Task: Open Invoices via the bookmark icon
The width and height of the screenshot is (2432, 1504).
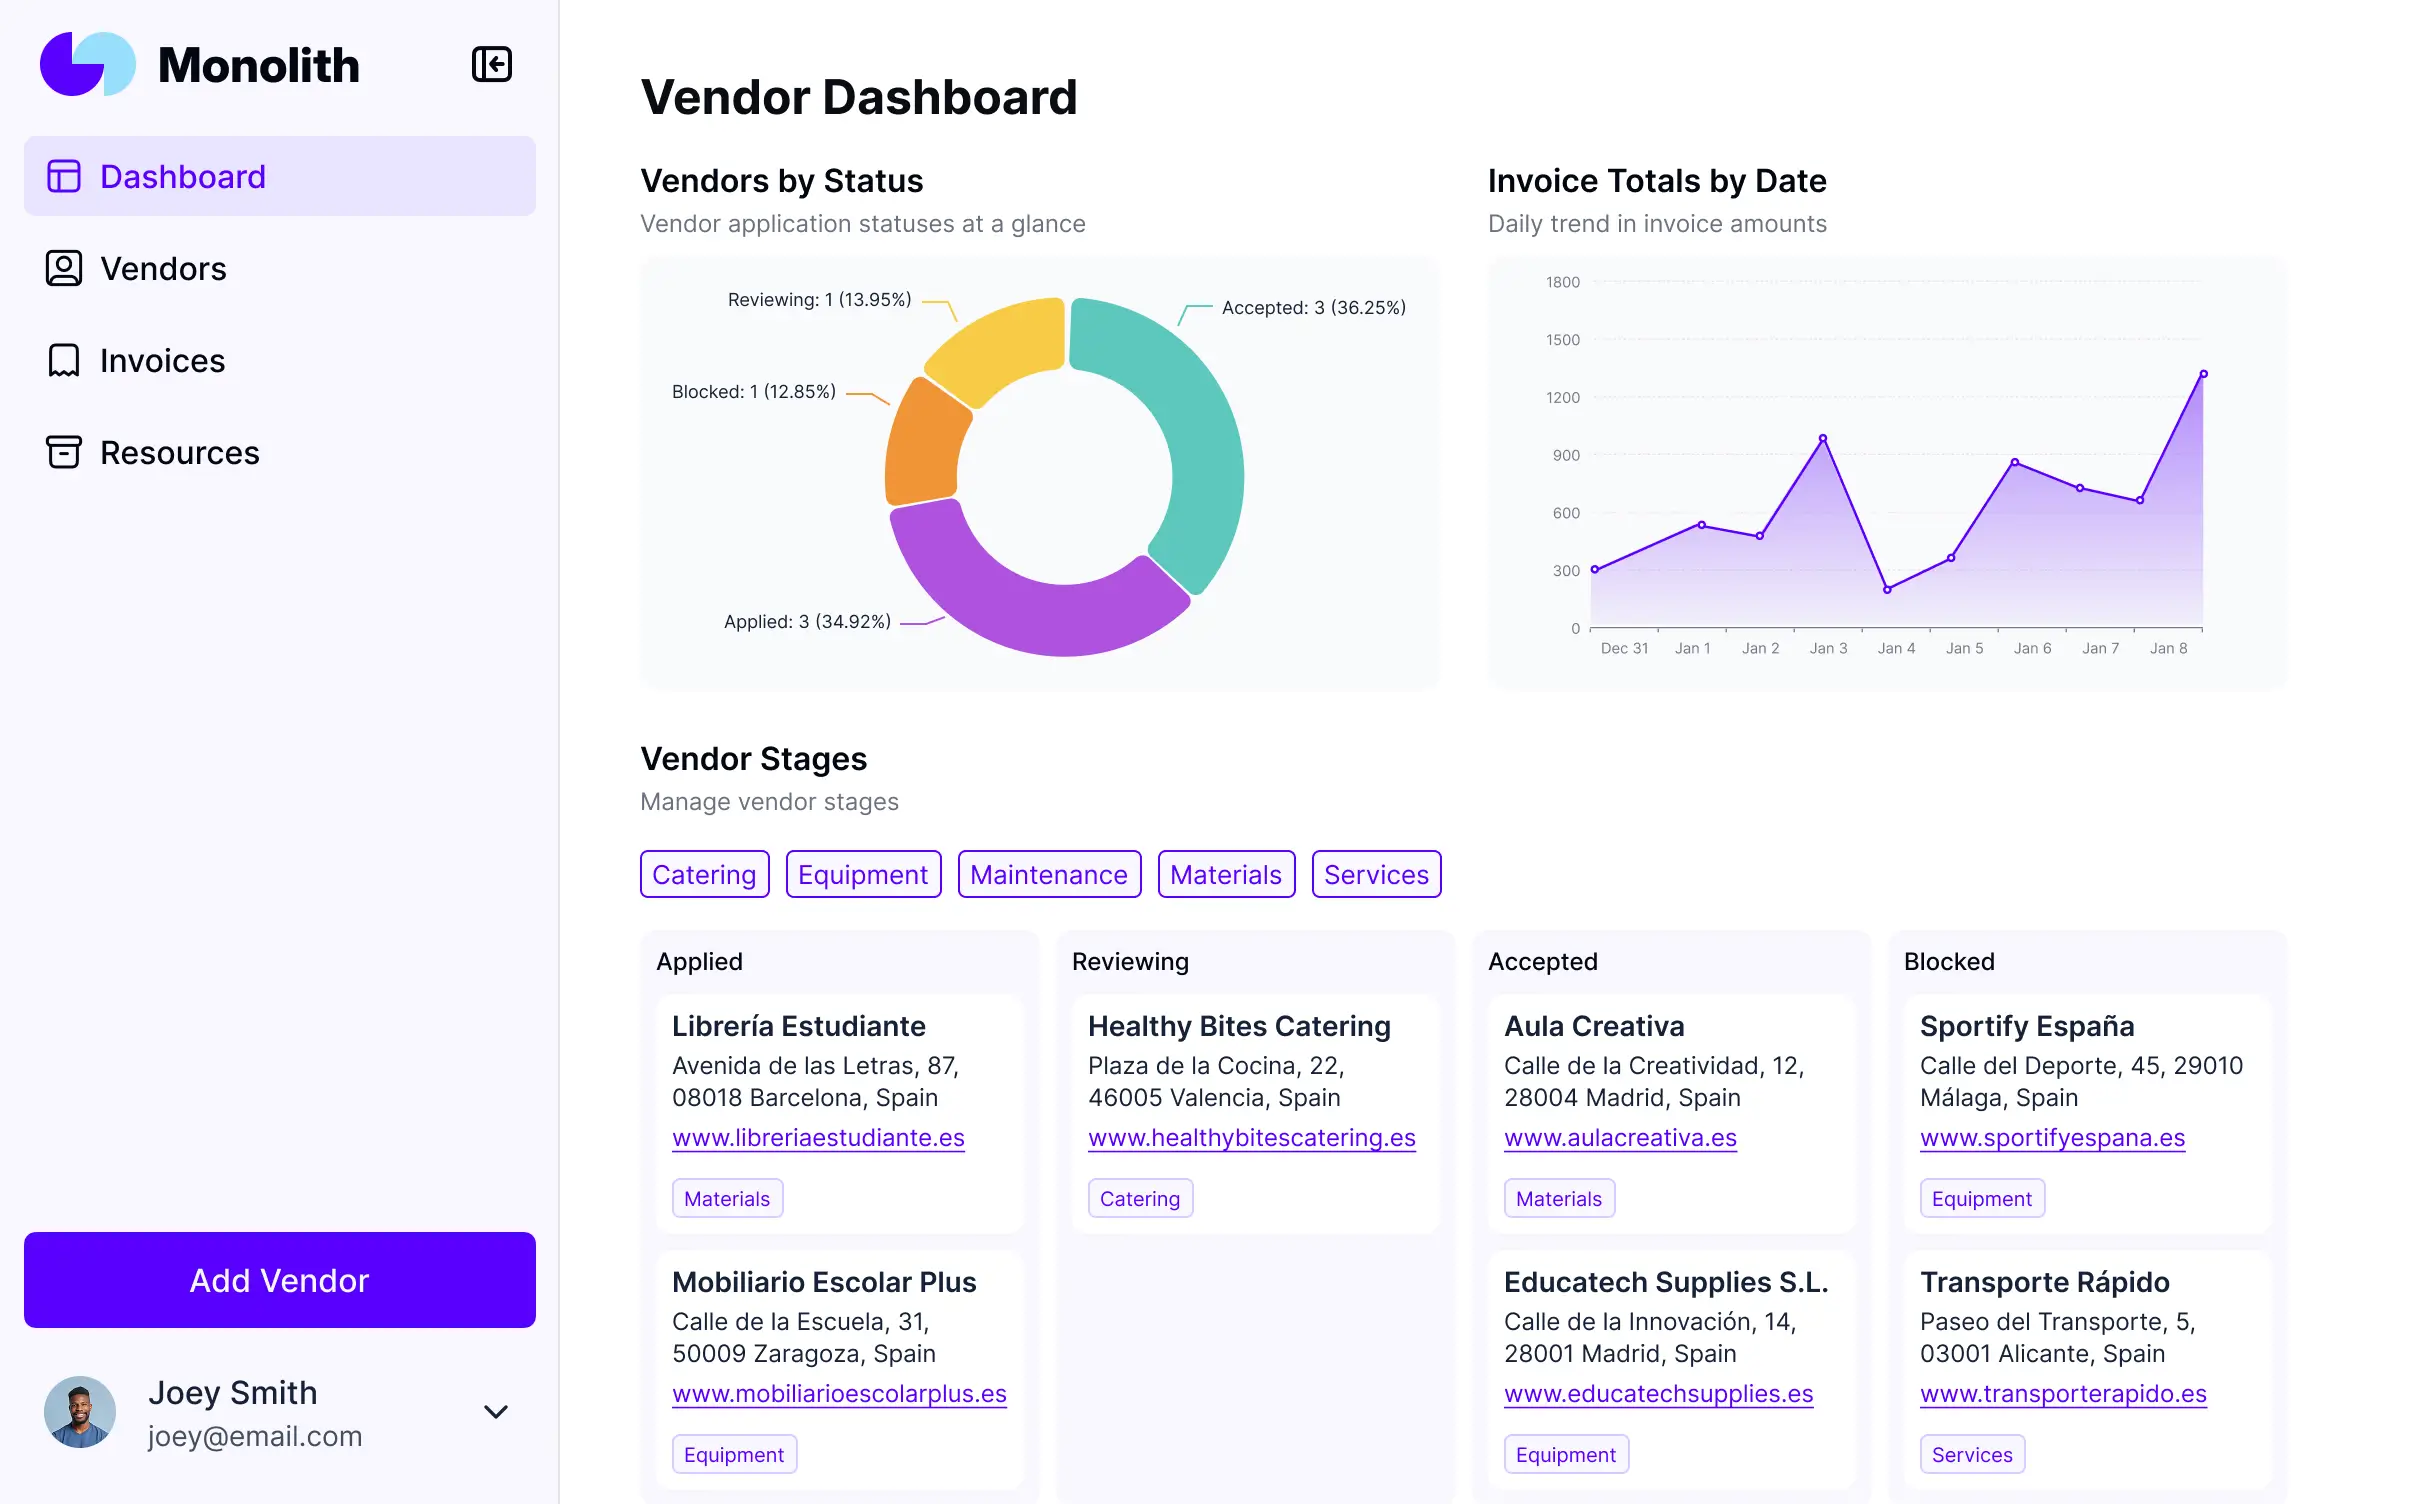Action: tap(64, 360)
